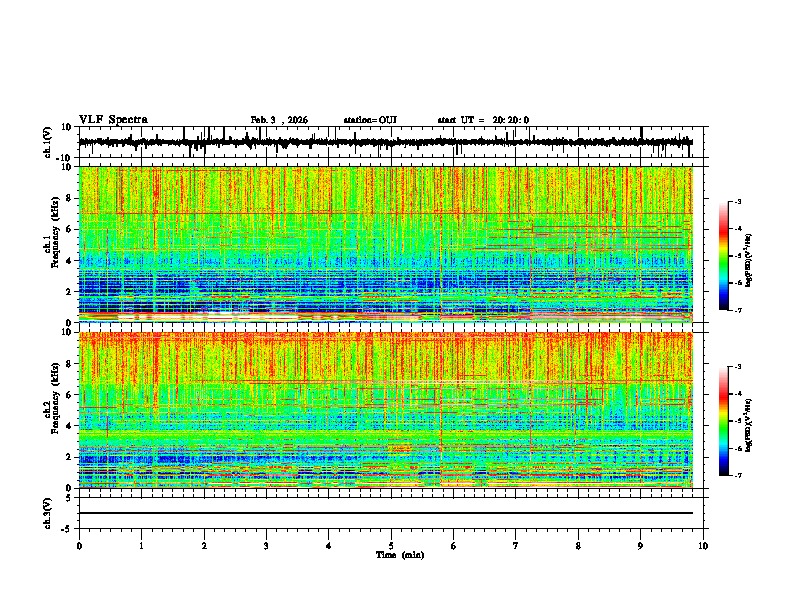Click the ch.1 color bar log(PSD) unit label
The image size is (792, 612).
749,260
